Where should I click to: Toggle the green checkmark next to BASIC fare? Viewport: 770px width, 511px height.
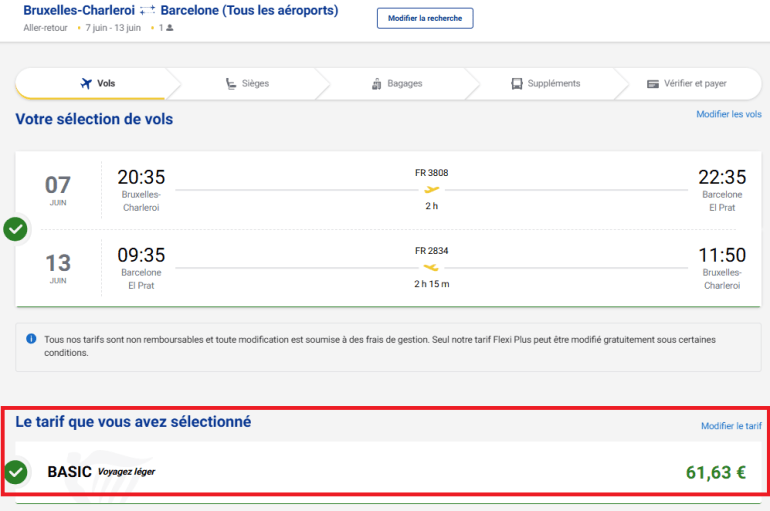coord(15,471)
